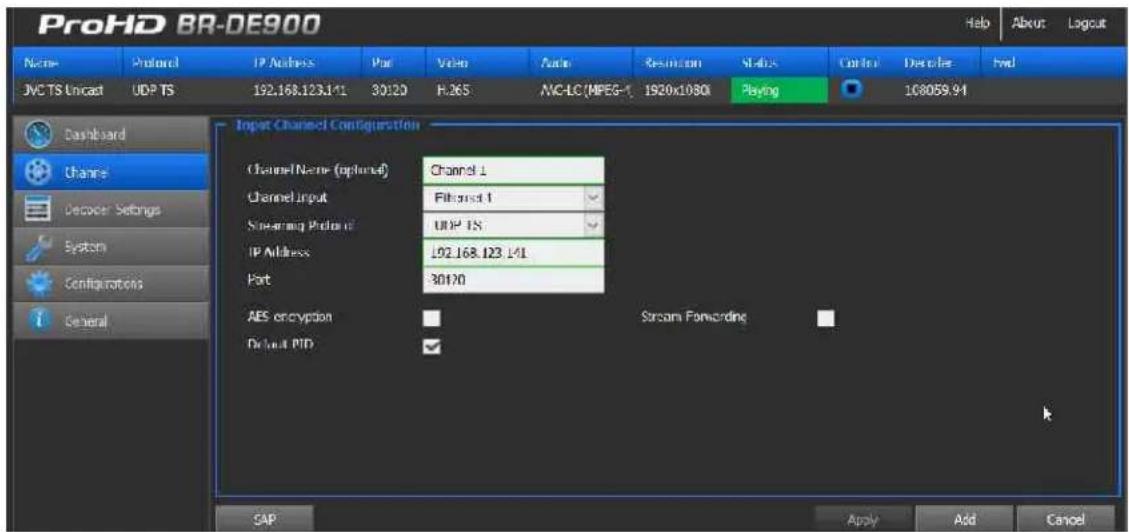Image resolution: width=1129 pixels, height=532 pixels.
Task: Click the Dashboard gauge icon
Action: (36, 135)
